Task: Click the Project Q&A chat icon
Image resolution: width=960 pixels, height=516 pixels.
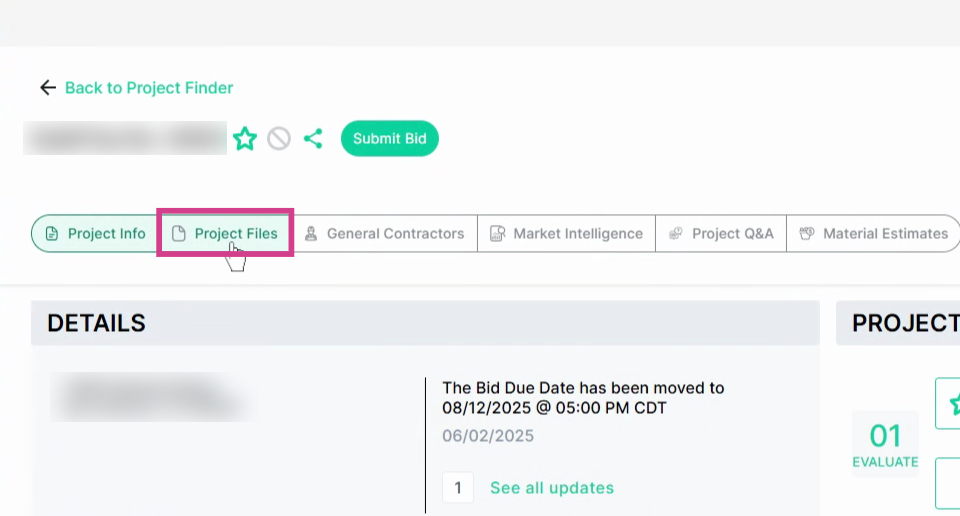Action: [675, 233]
